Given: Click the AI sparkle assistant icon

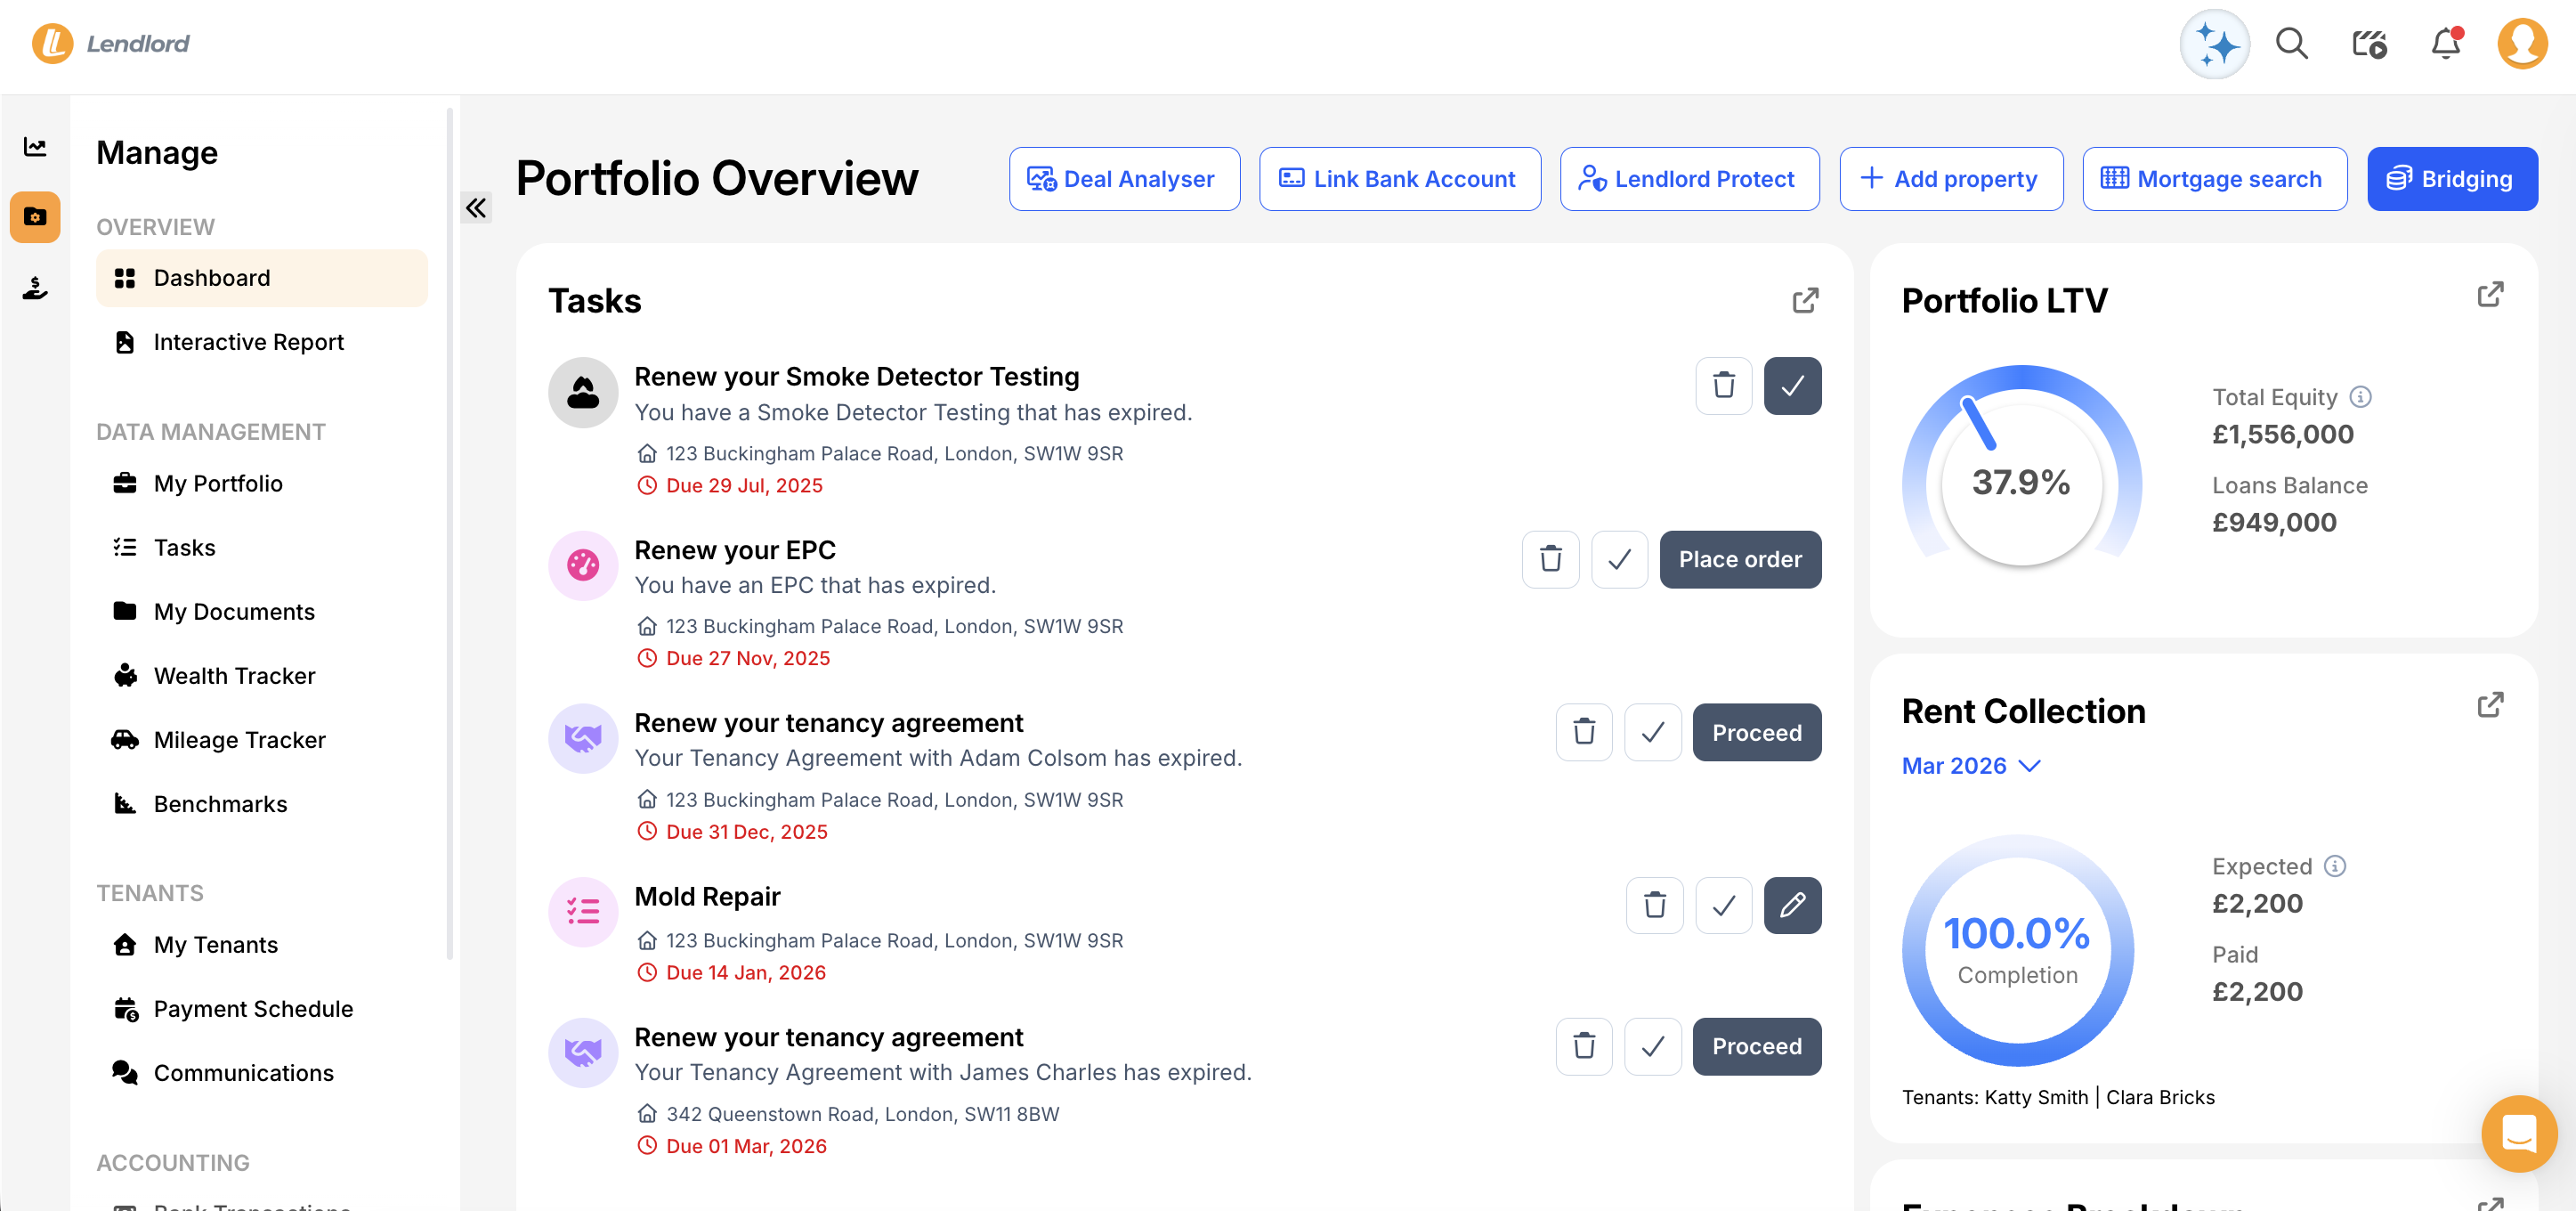Looking at the screenshot, I should (2215, 44).
